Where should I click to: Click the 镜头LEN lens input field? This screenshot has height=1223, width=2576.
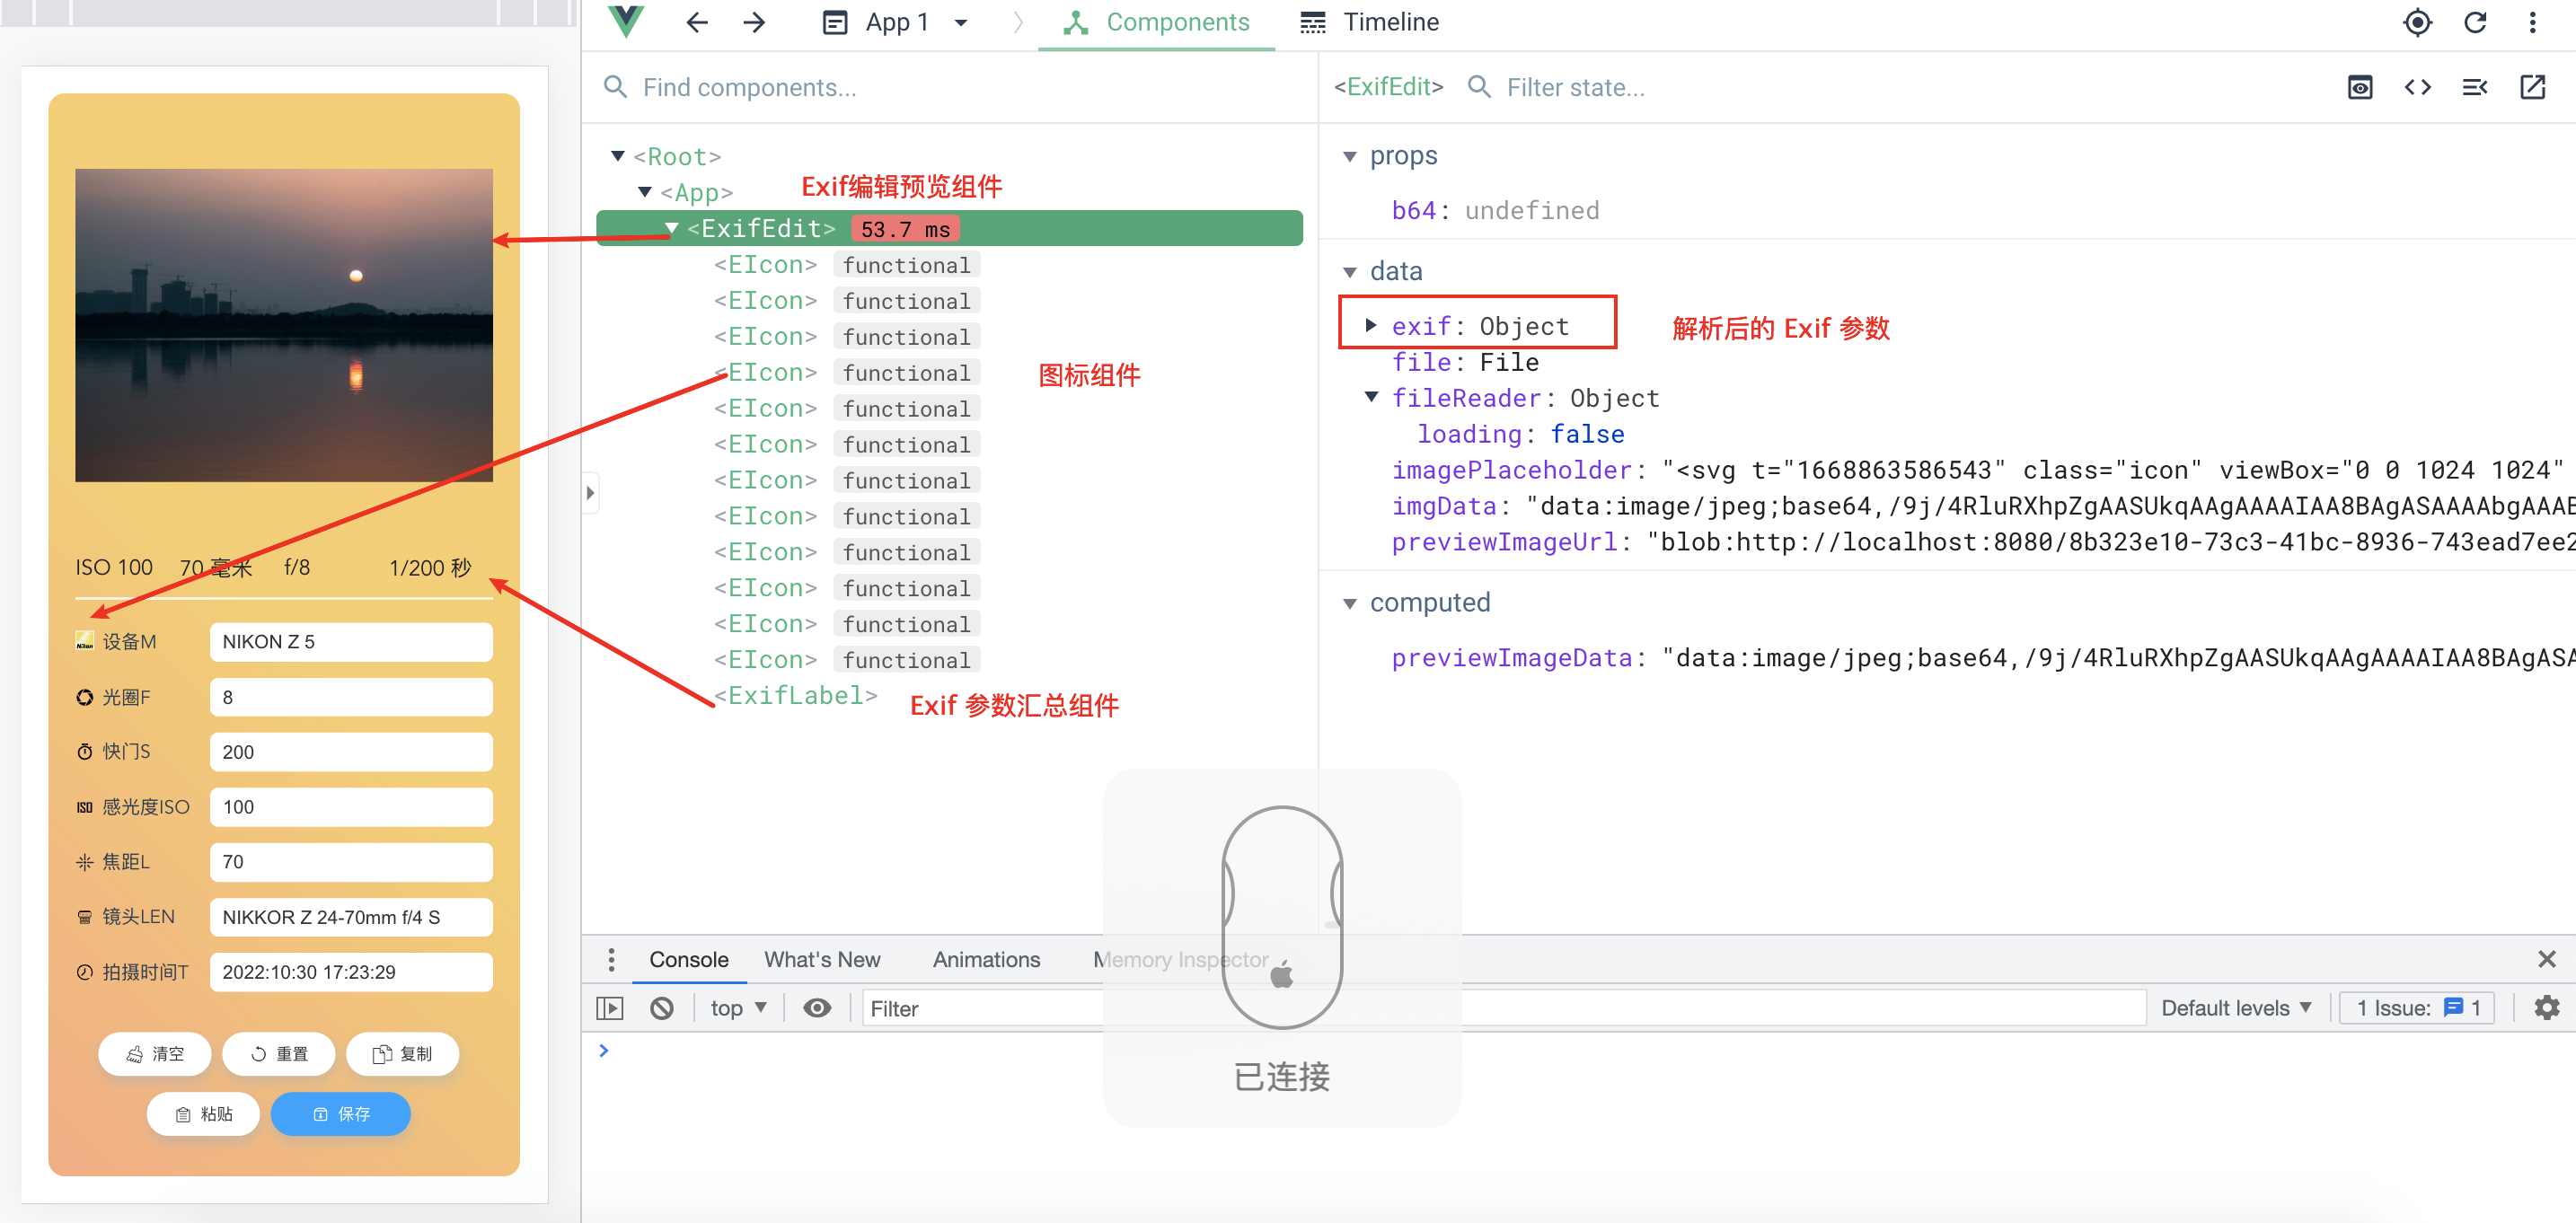click(351, 917)
